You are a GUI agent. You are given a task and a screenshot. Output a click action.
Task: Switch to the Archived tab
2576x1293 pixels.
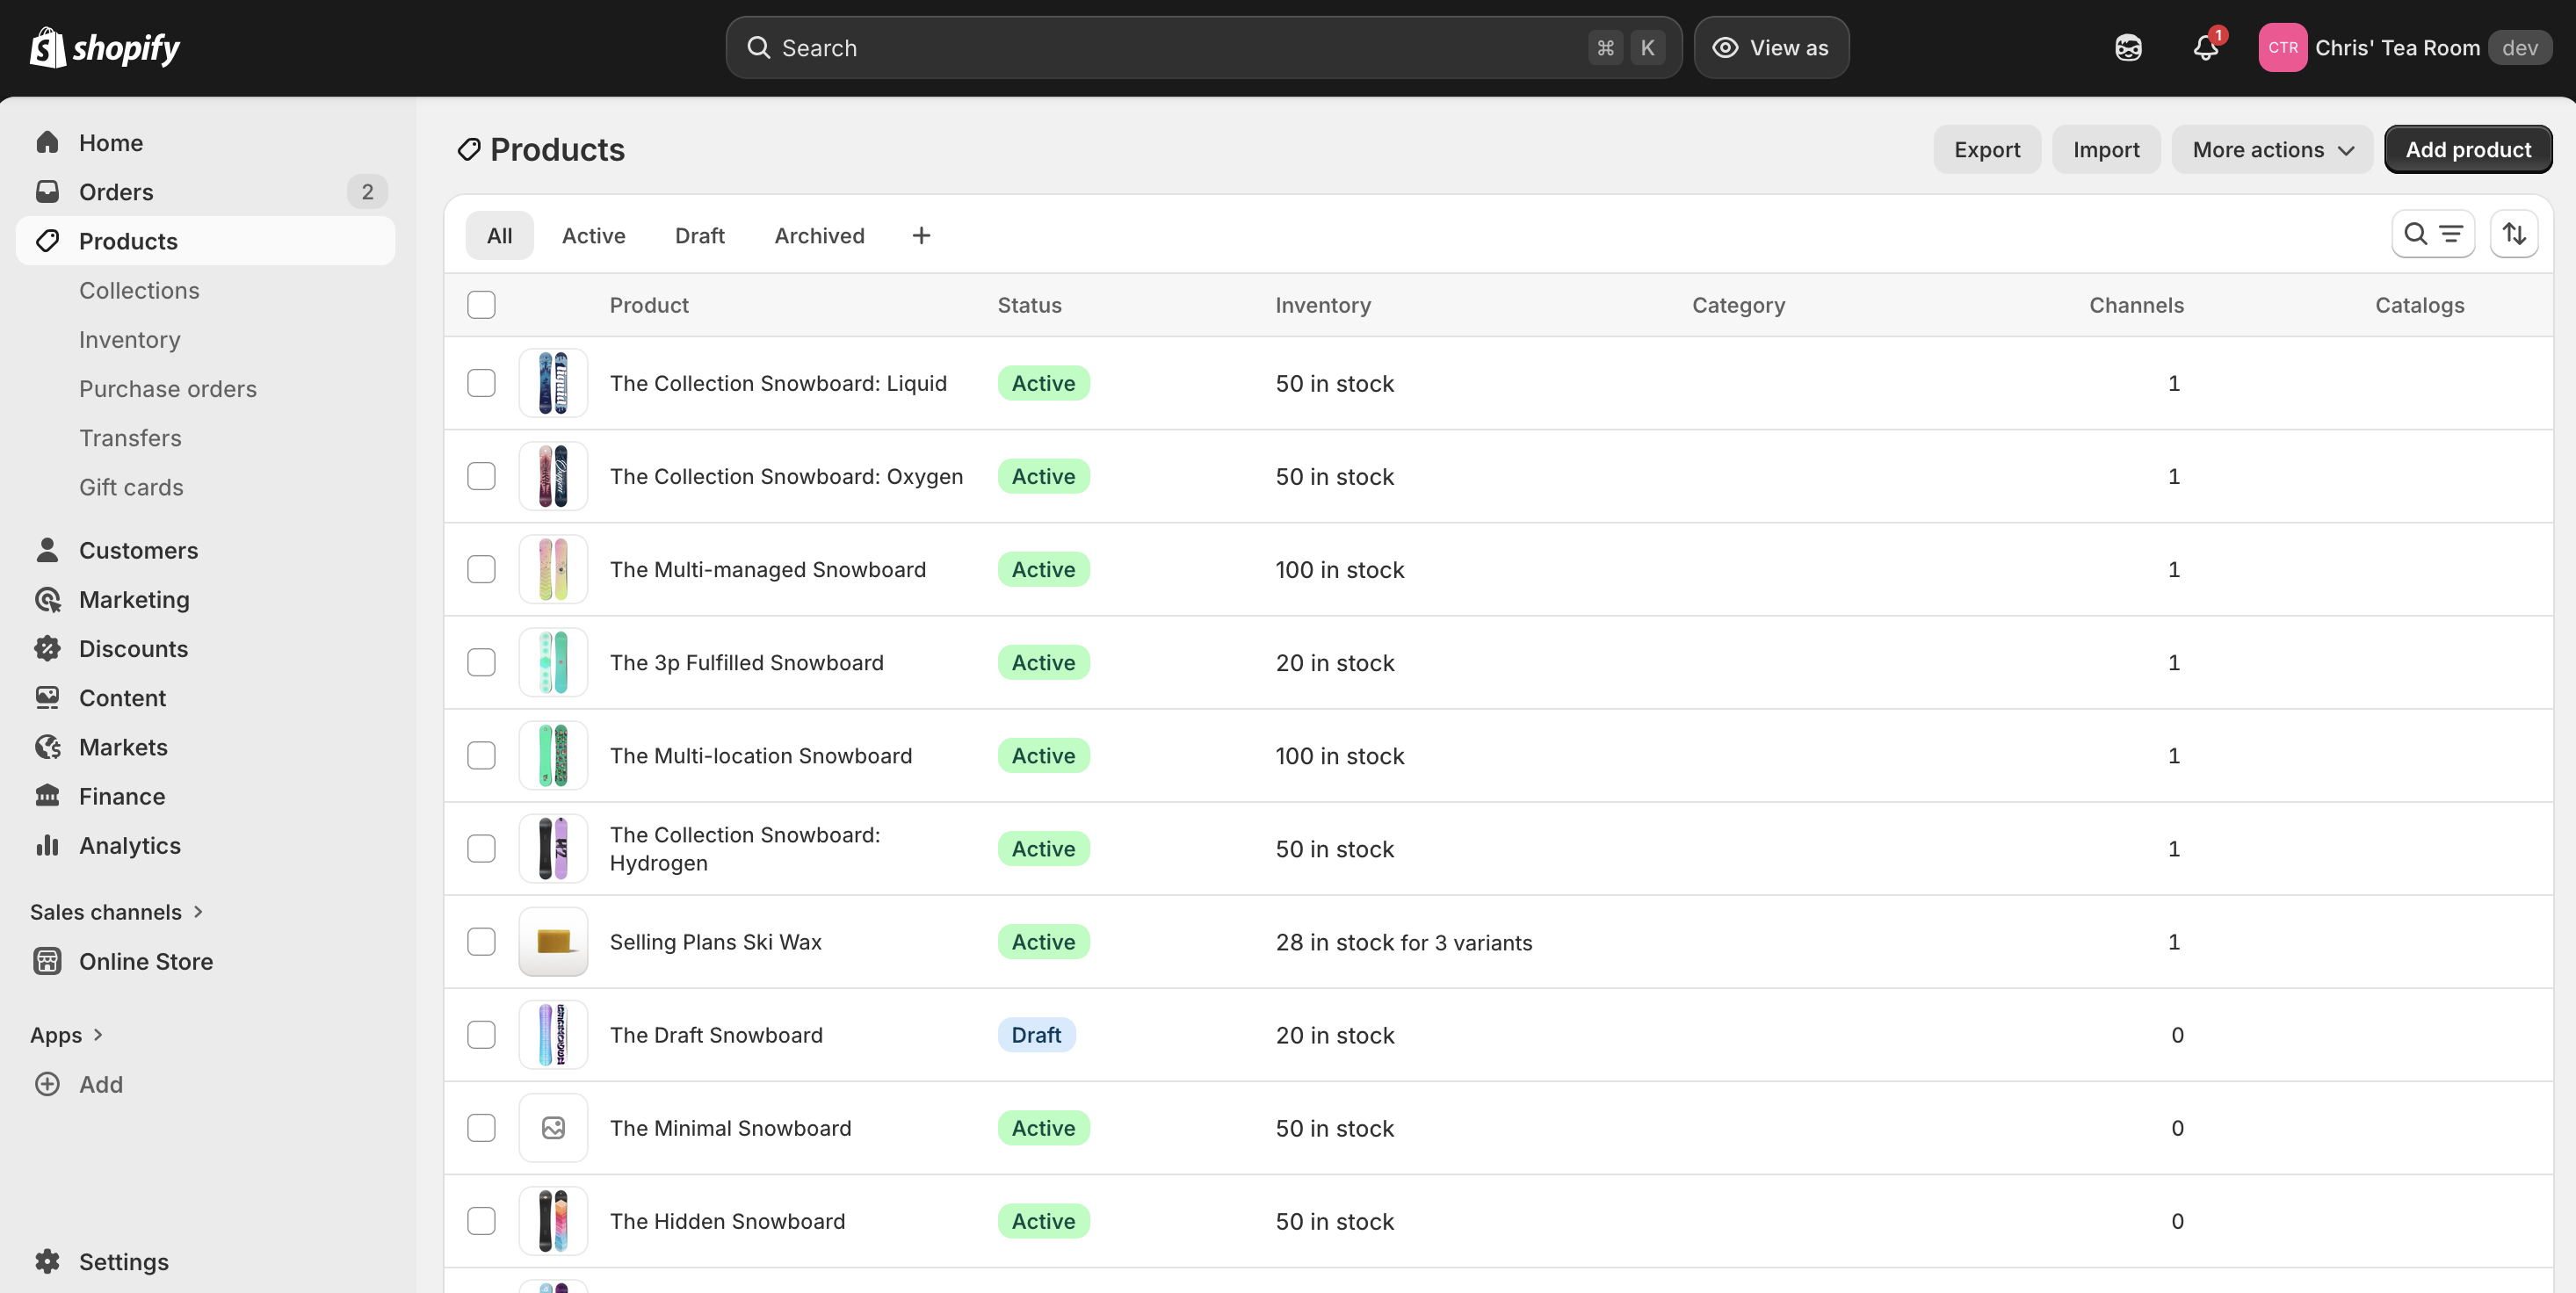point(819,236)
